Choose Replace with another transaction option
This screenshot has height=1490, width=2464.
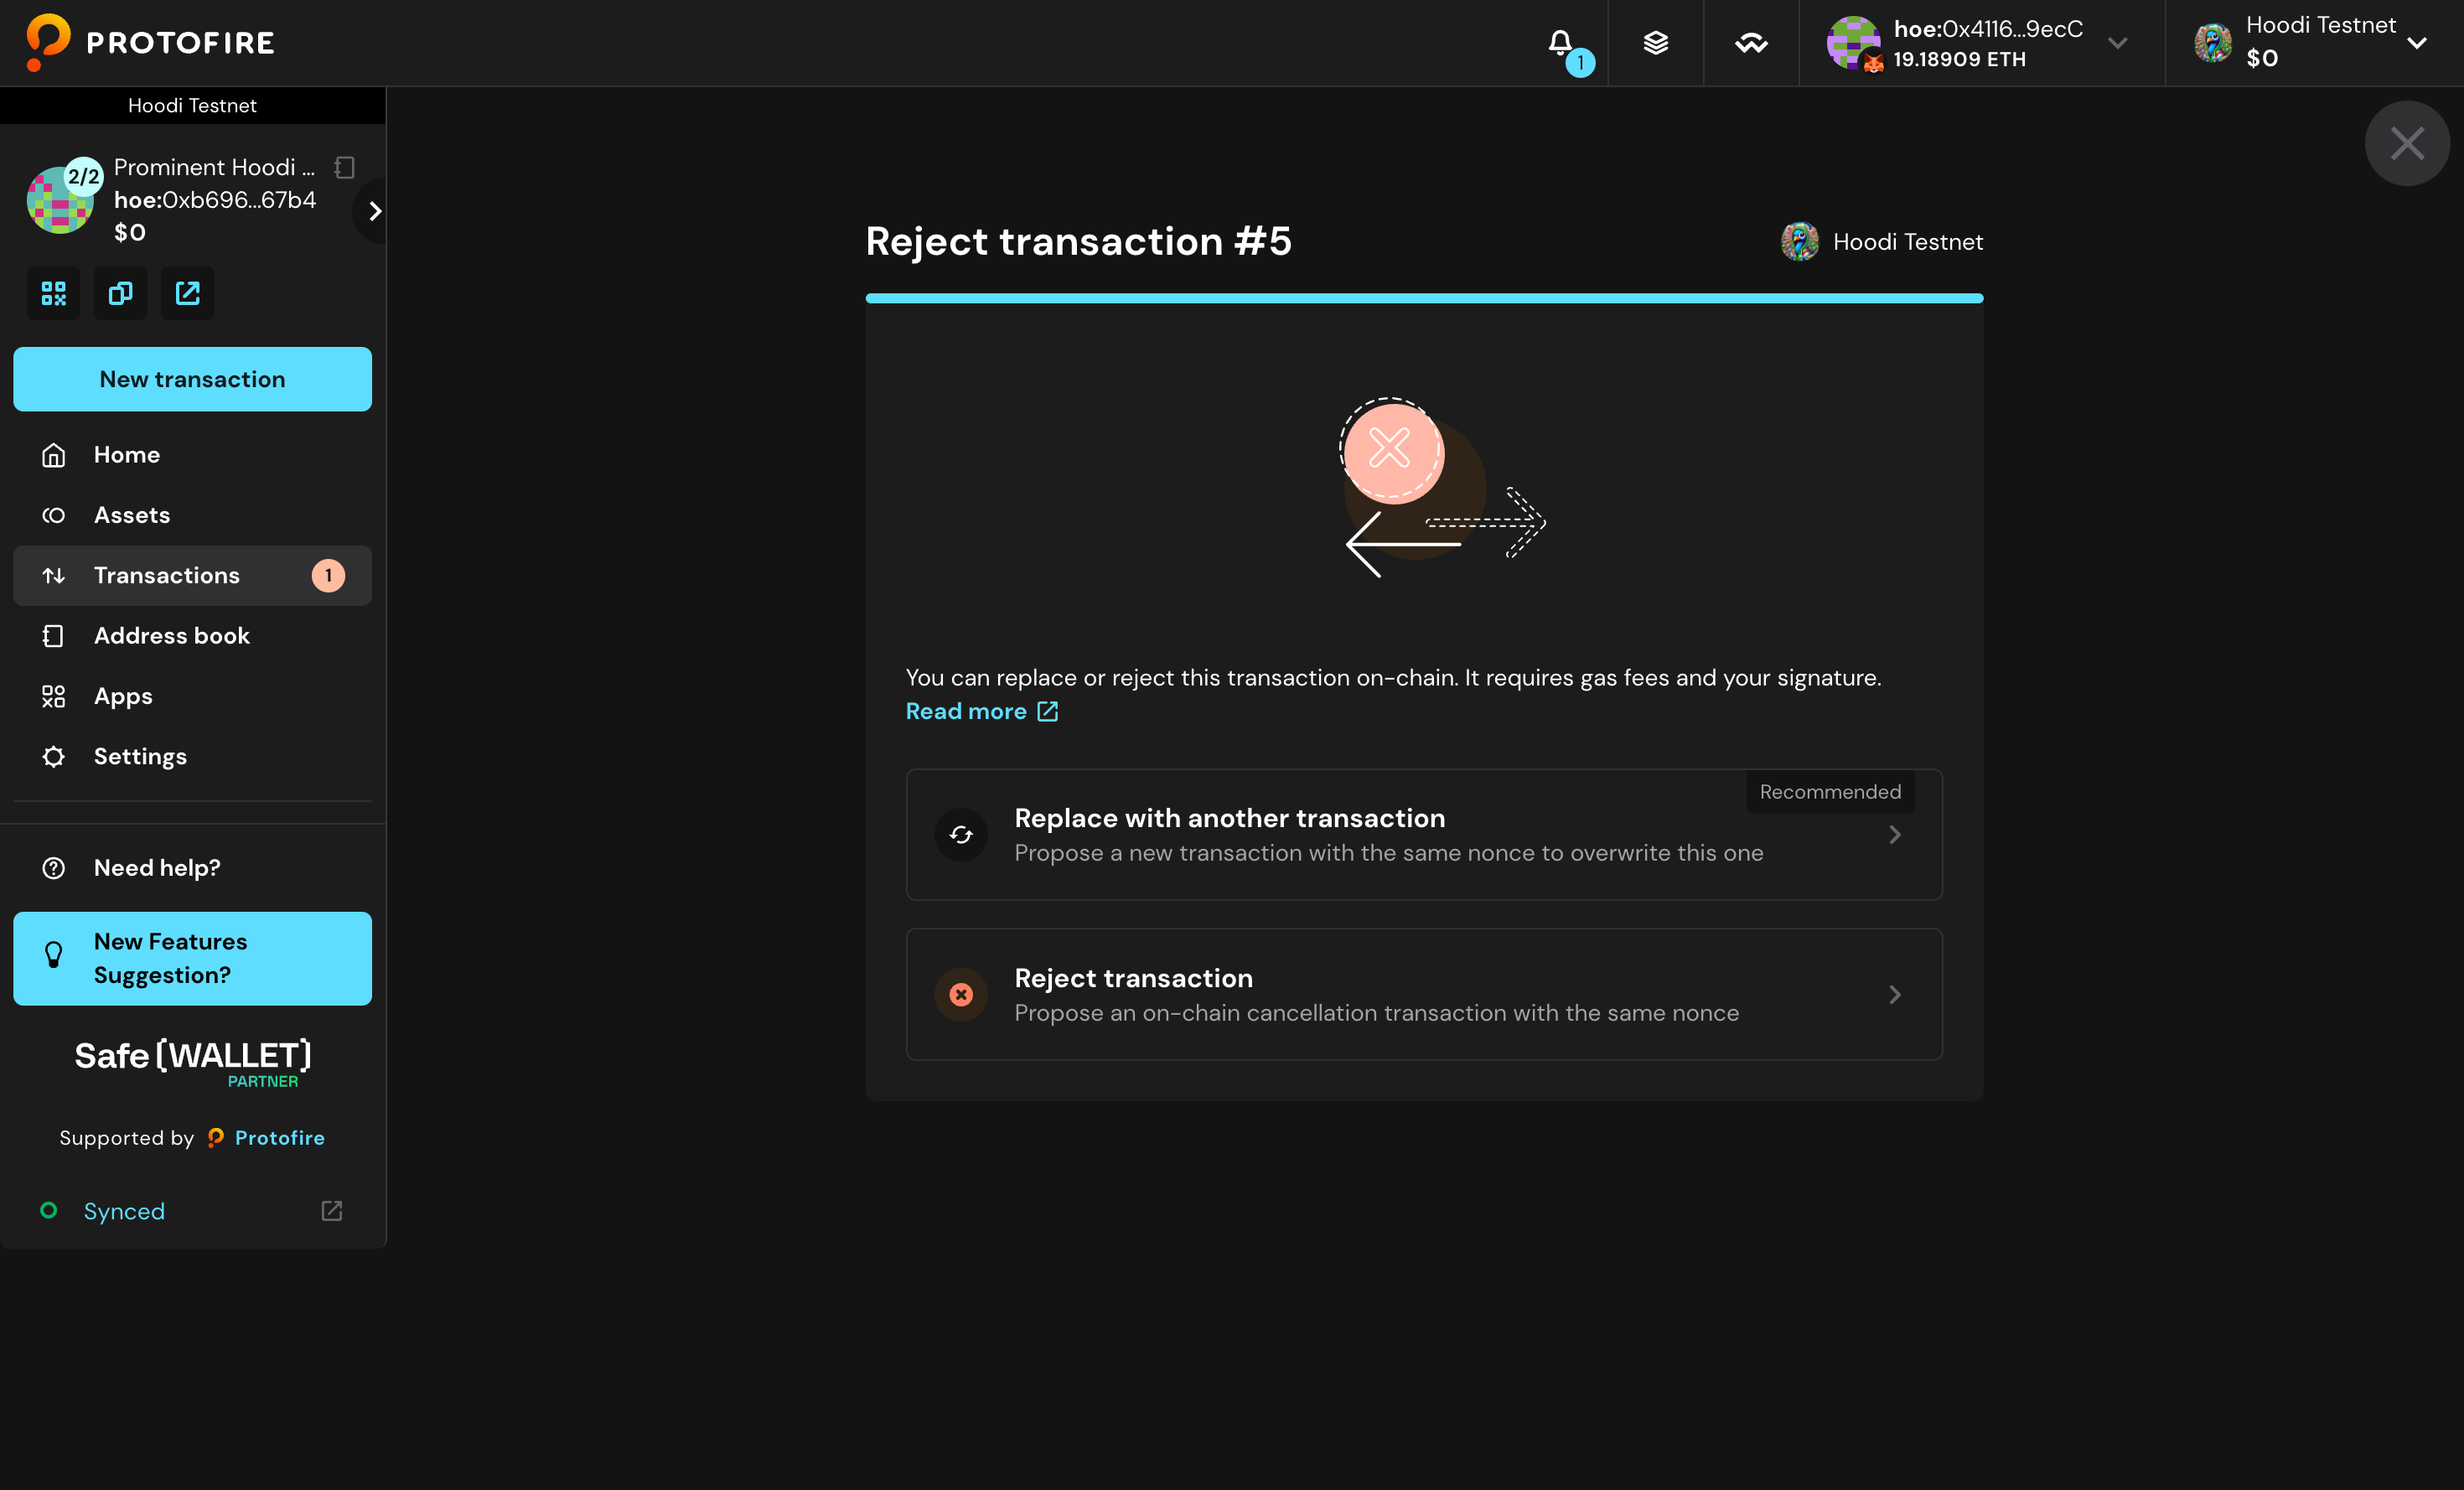[1423, 834]
